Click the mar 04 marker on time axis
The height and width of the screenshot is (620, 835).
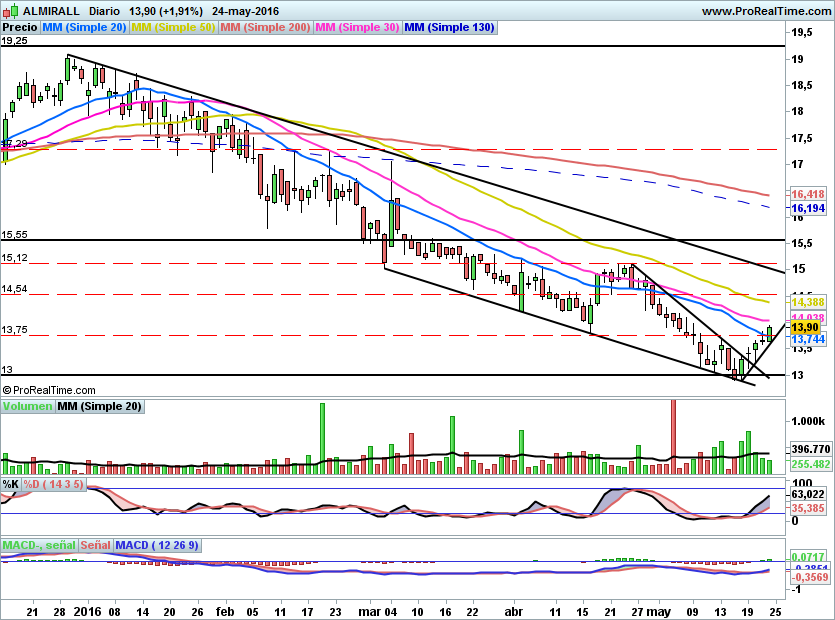pyautogui.click(x=378, y=612)
